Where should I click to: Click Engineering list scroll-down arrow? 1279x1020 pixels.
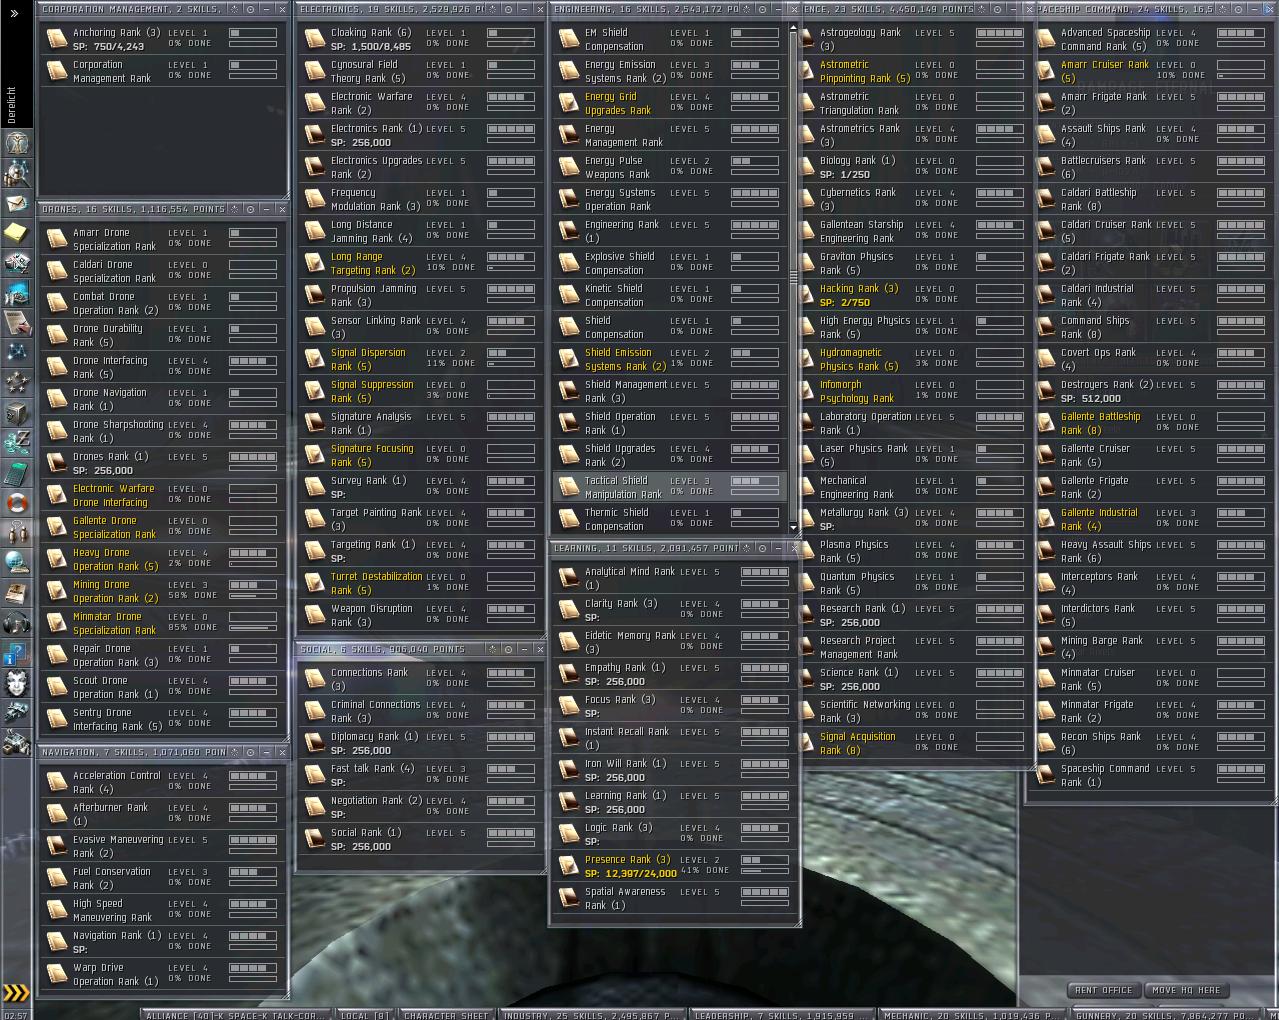tap(794, 528)
